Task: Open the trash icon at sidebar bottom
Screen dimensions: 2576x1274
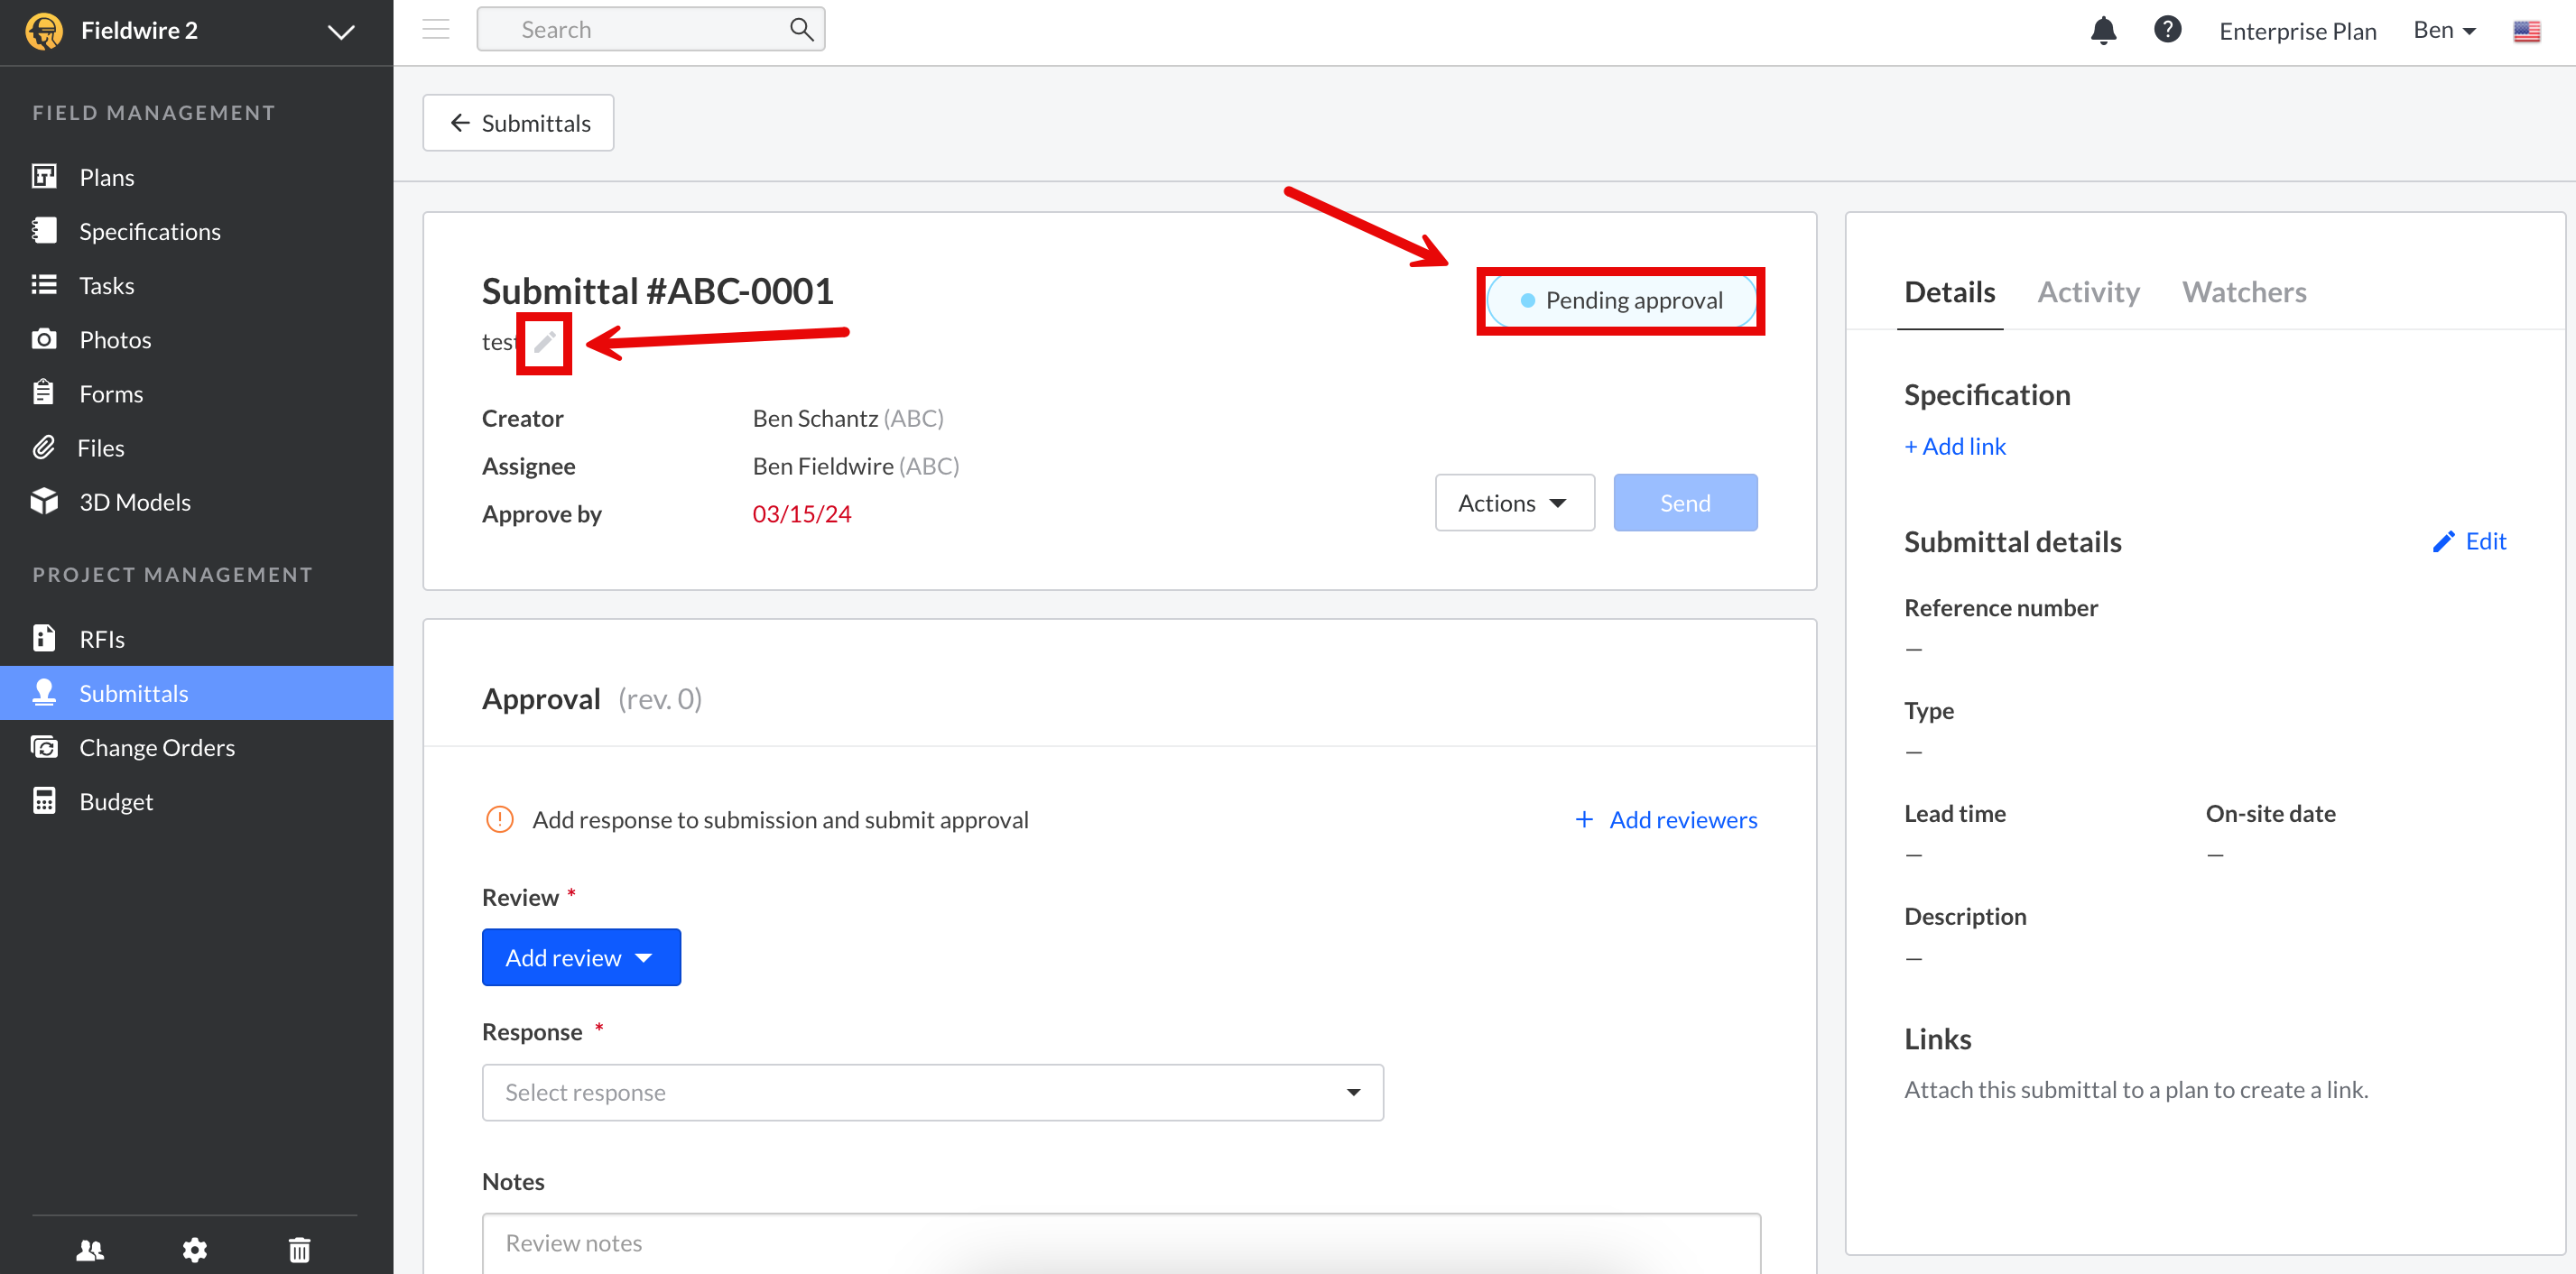Action: pos(300,1249)
